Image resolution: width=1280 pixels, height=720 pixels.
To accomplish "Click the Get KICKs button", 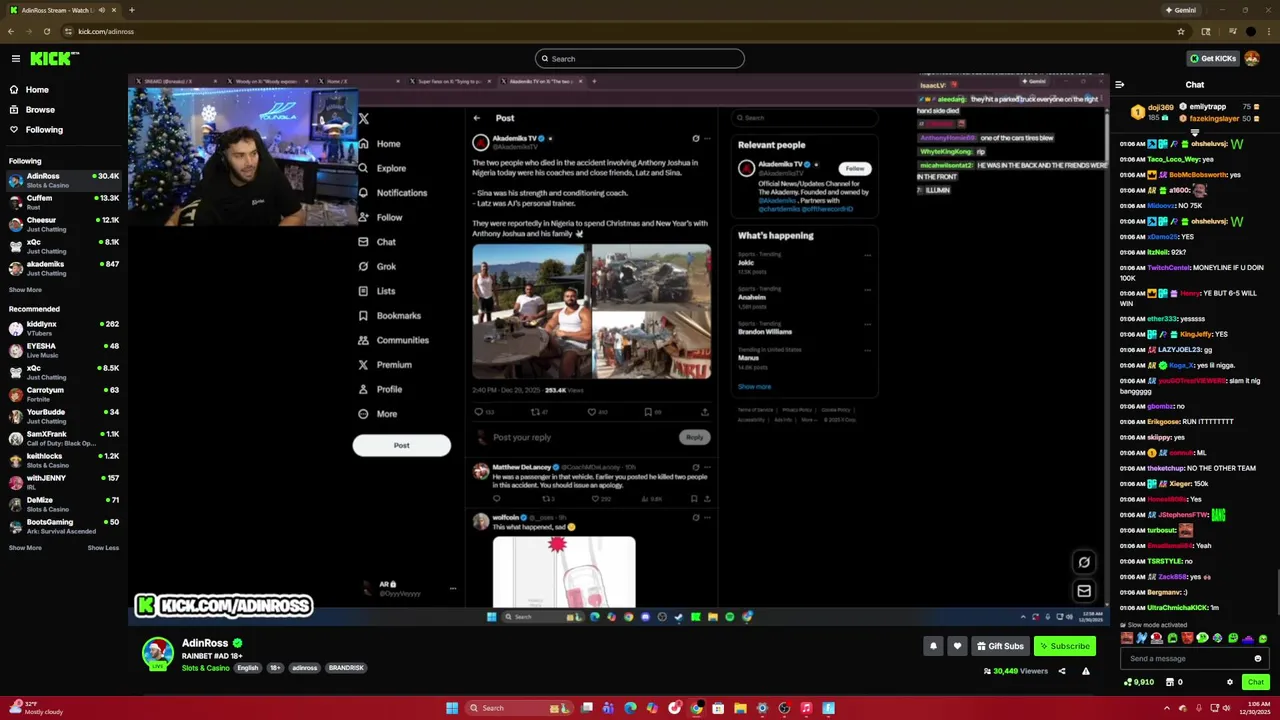I will [1212, 58].
